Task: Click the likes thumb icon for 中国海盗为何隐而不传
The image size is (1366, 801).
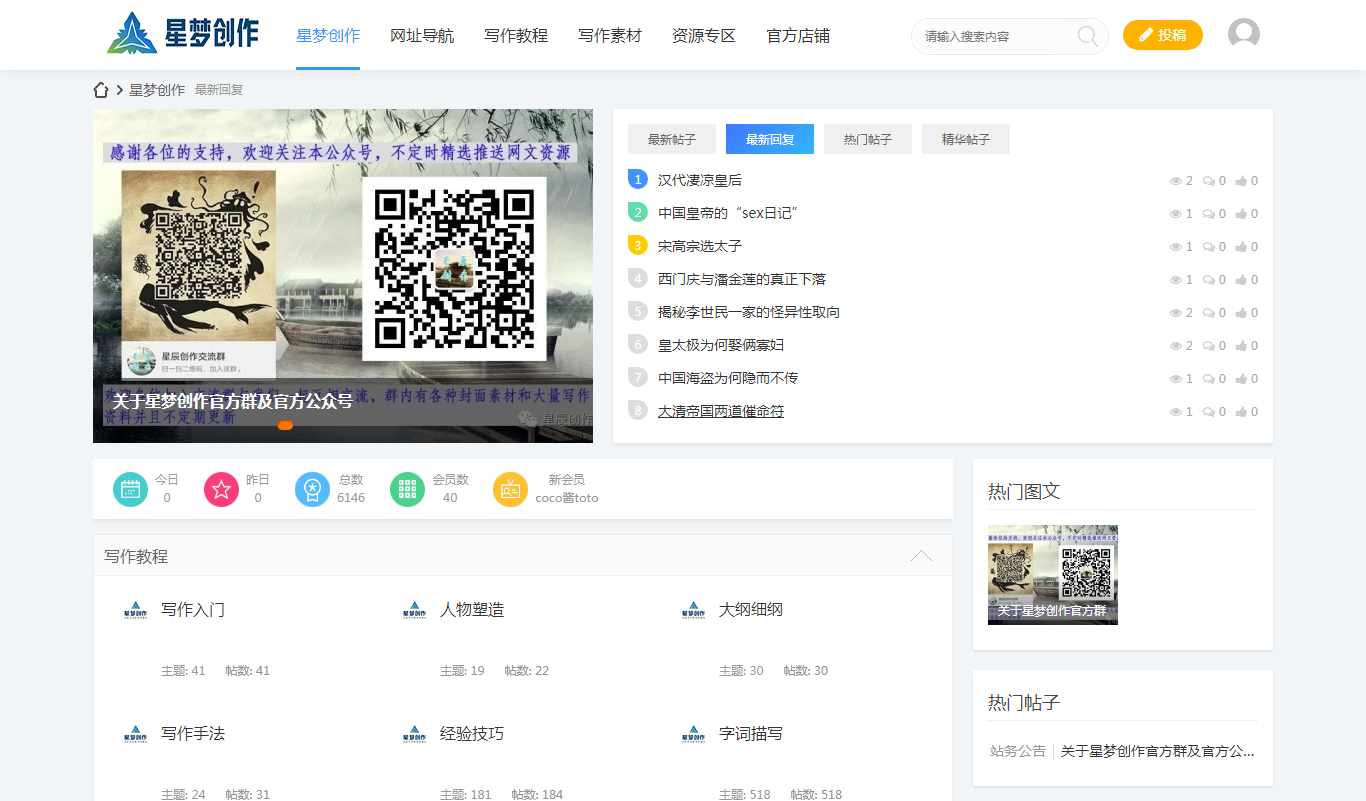Action: click(1242, 379)
